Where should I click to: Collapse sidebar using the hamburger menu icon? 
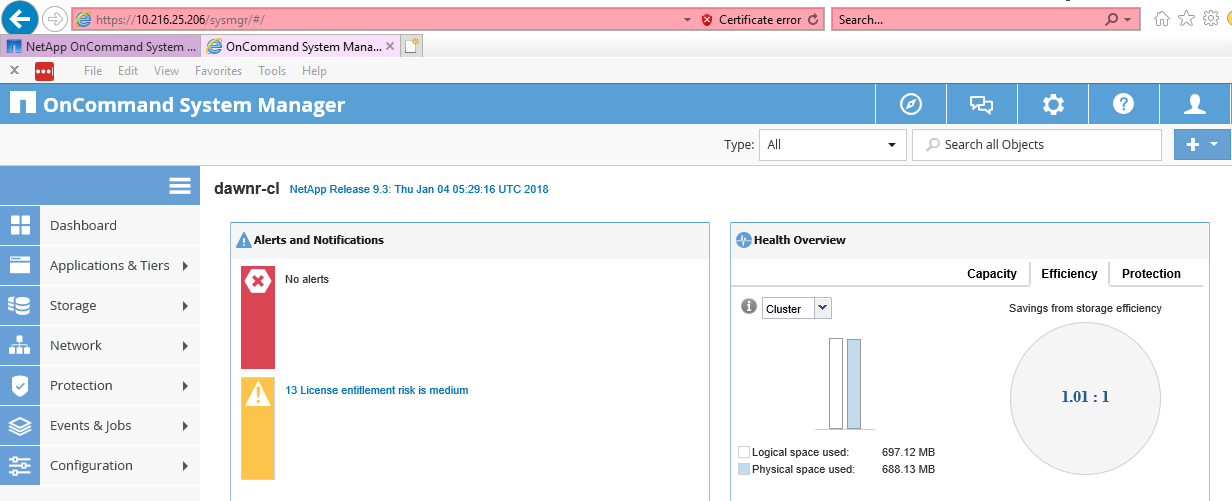[180, 186]
